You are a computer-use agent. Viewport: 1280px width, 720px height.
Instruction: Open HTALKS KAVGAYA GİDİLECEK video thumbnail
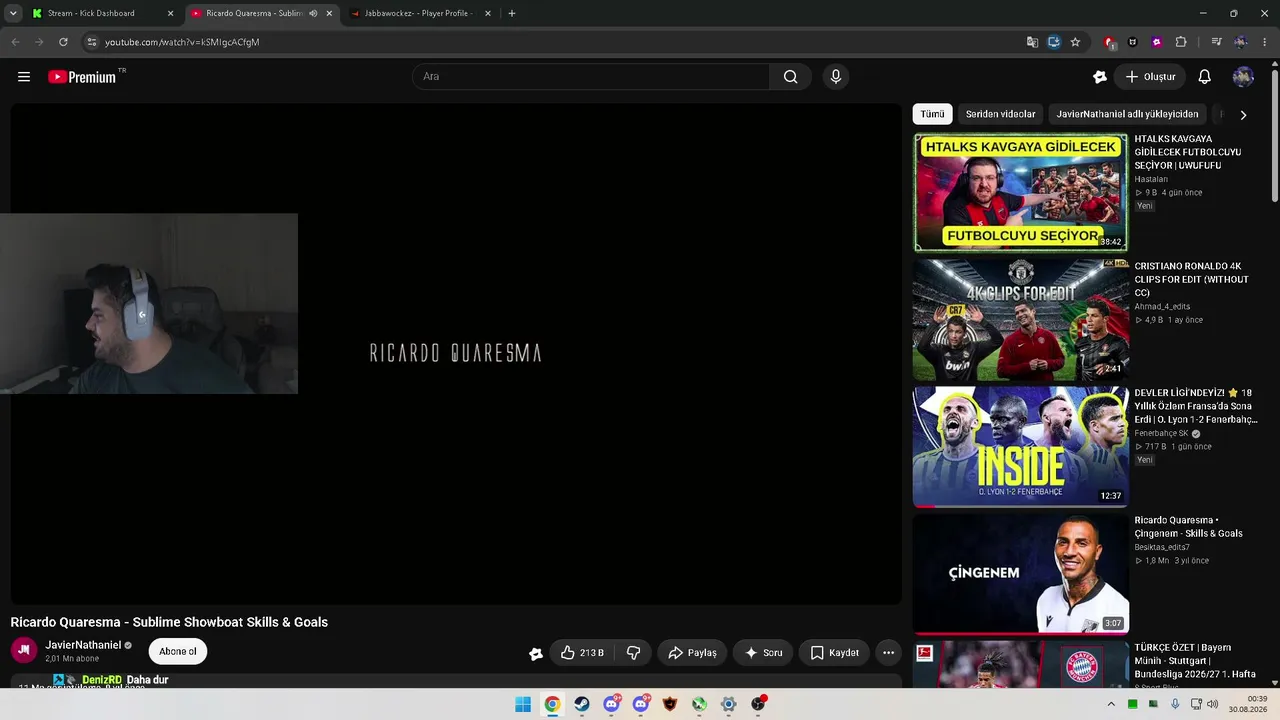click(x=1021, y=193)
